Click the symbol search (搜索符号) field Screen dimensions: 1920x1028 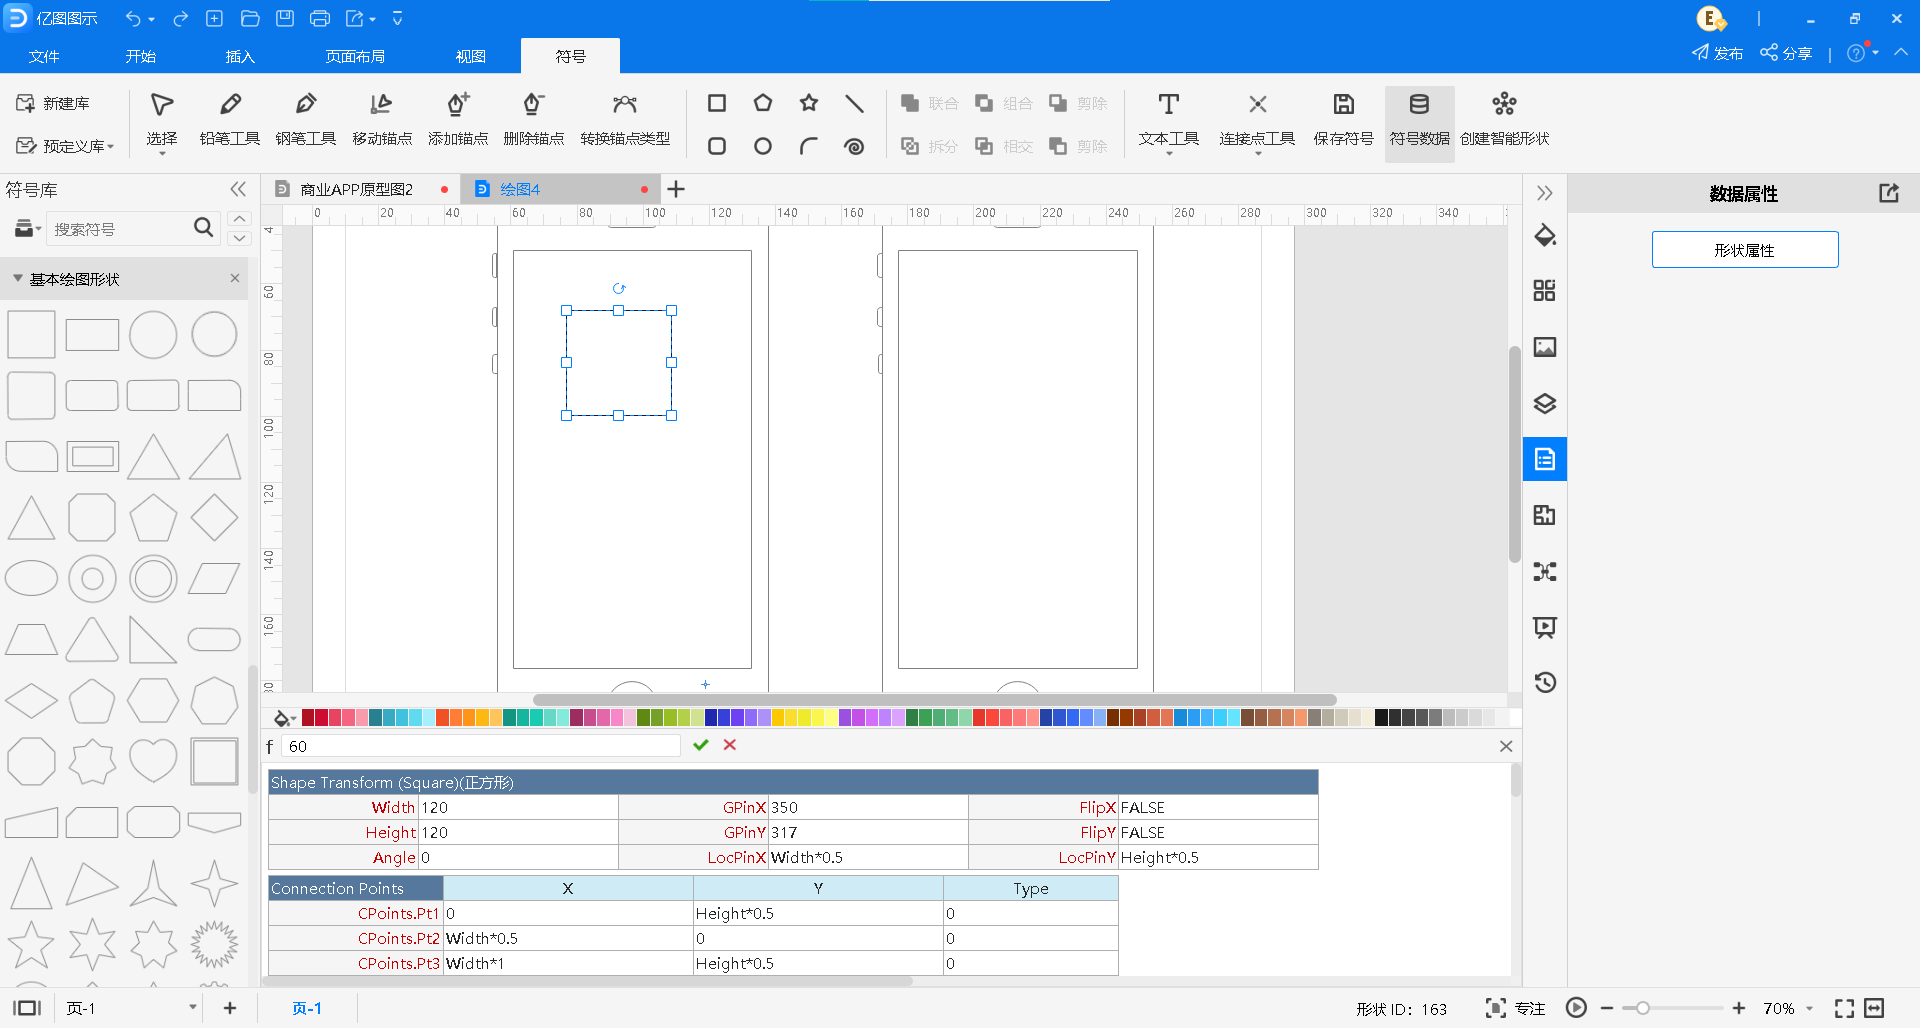pyautogui.click(x=120, y=229)
